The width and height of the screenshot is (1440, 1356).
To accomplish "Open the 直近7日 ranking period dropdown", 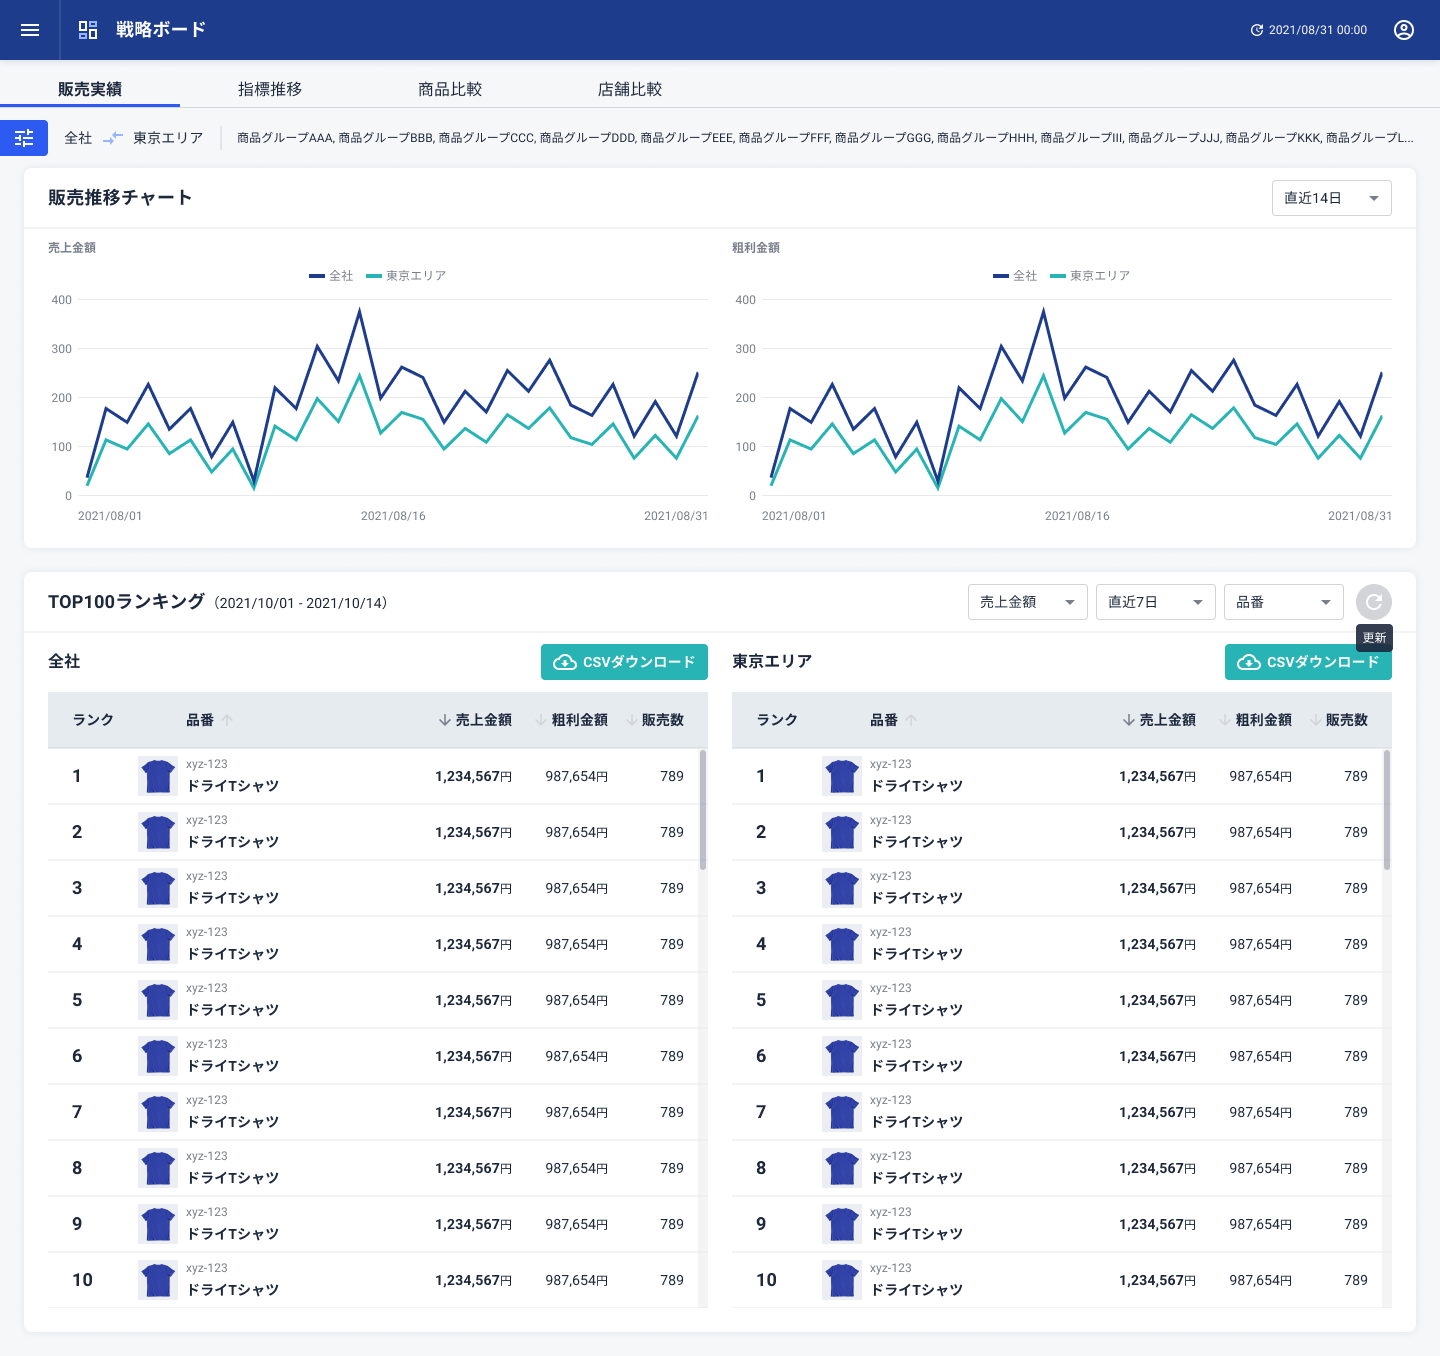I will 1155,602.
